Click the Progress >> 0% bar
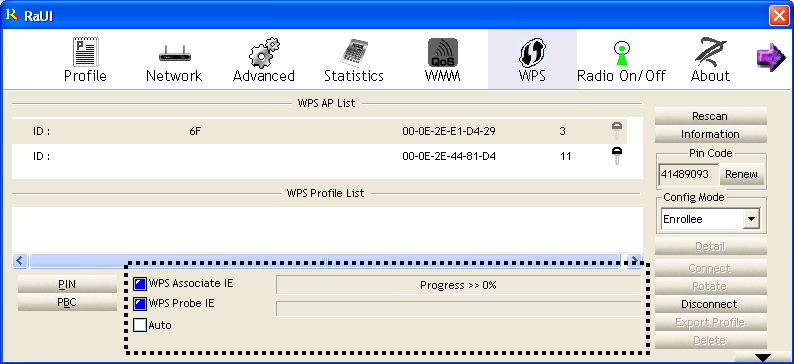 (458, 285)
